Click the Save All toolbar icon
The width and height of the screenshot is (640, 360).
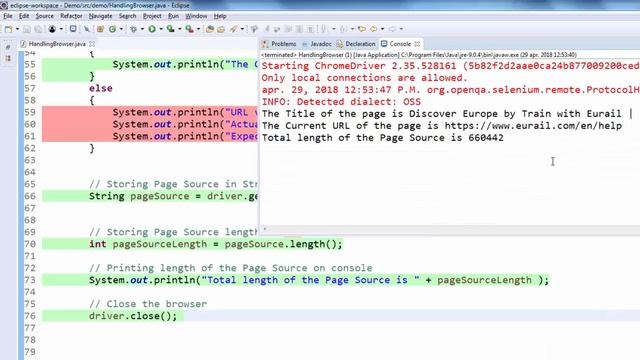pos(38,29)
